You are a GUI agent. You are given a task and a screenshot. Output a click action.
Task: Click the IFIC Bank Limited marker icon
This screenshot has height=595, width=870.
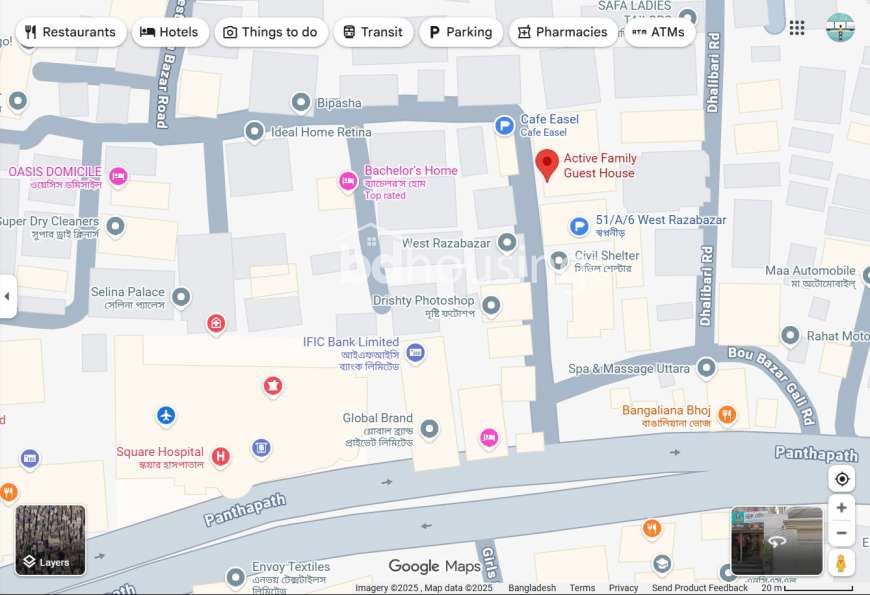point(415,352)
